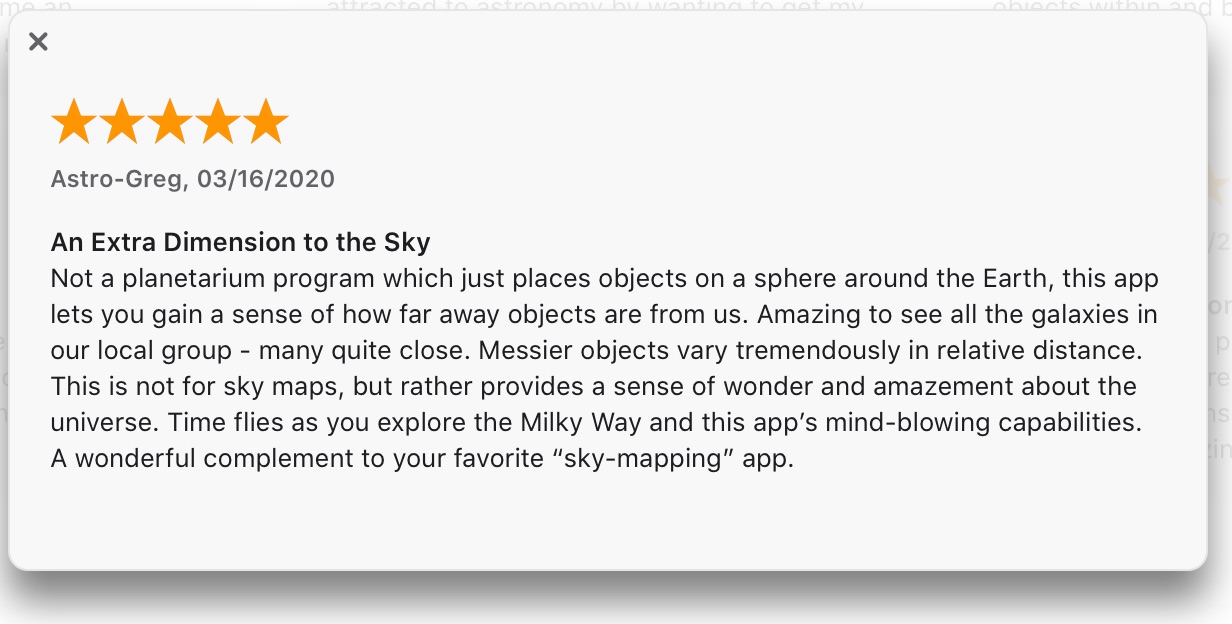Image resolution: width=1232 pixels, height=624 pixels.
Task: Select the partially visible date behind the card
Action: point(1224,240)
